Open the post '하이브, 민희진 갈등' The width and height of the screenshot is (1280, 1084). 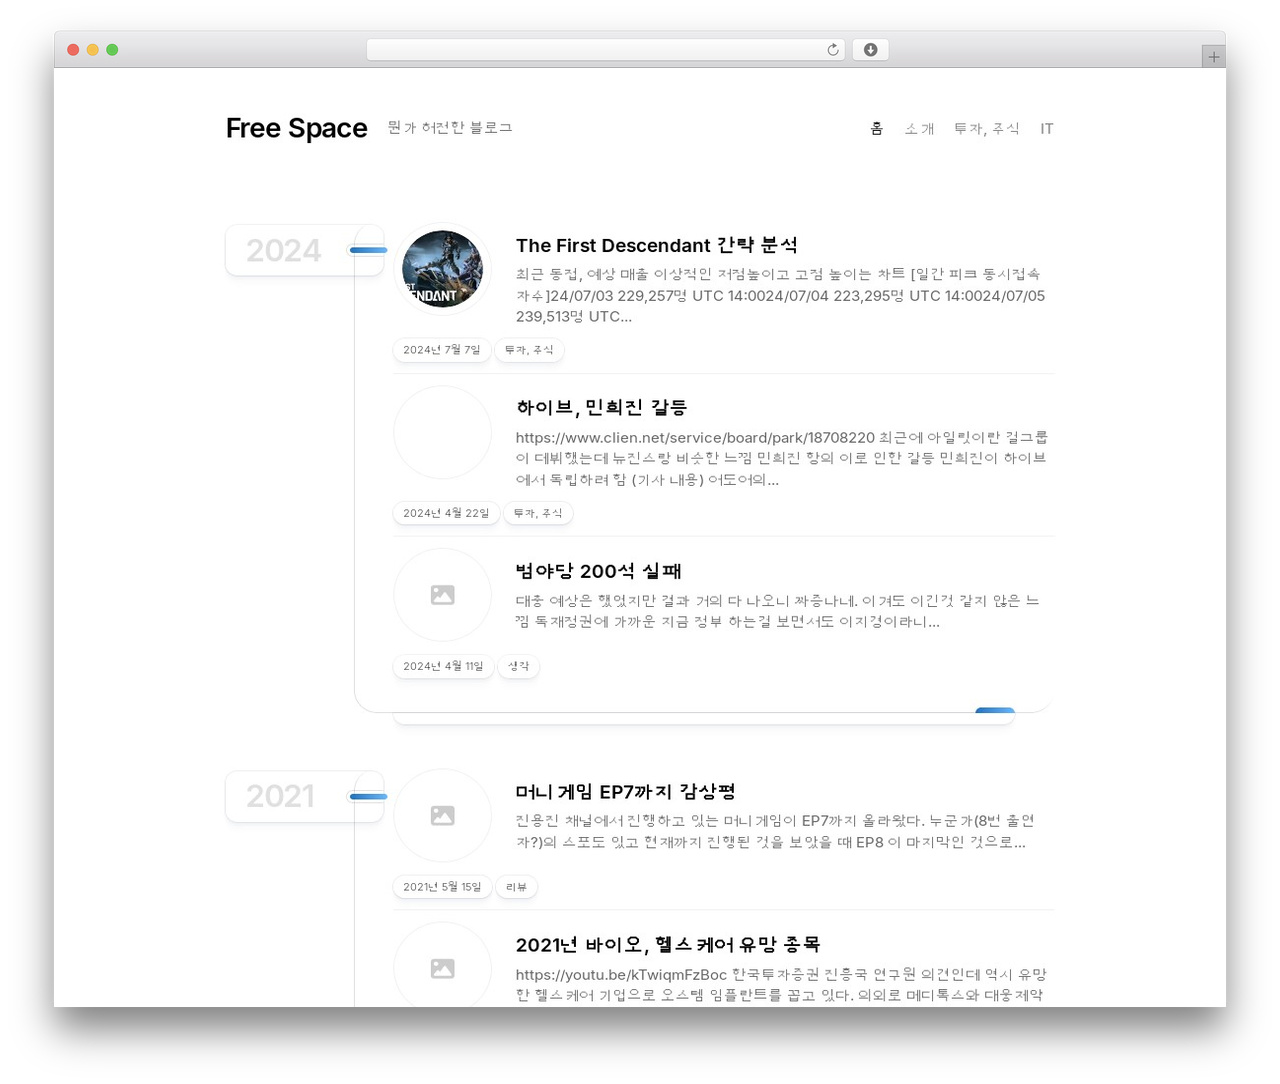602,408
